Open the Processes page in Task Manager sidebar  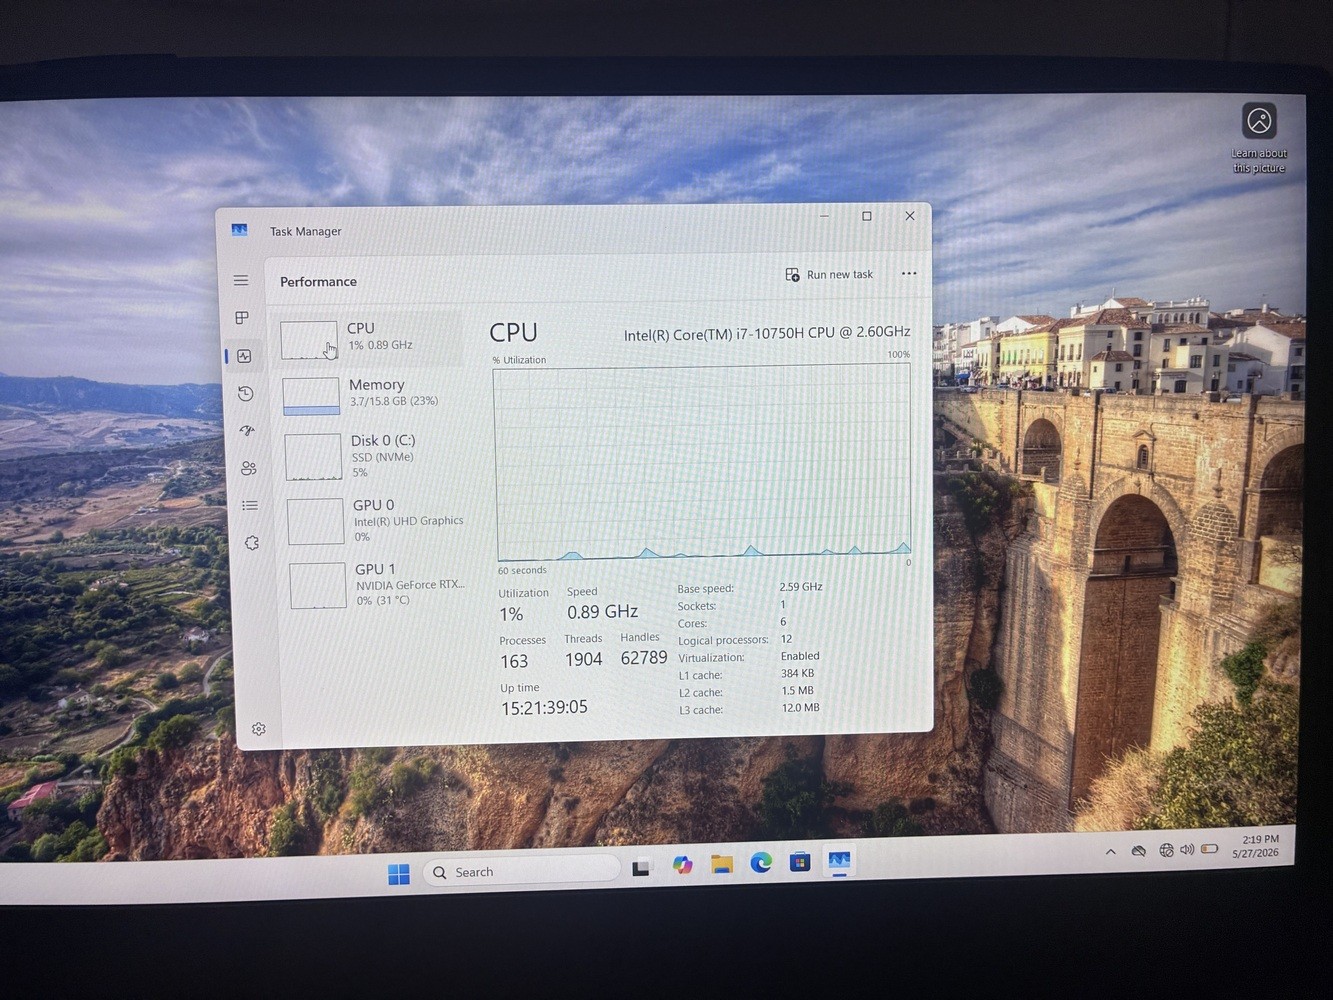click(x=242, y=318)
